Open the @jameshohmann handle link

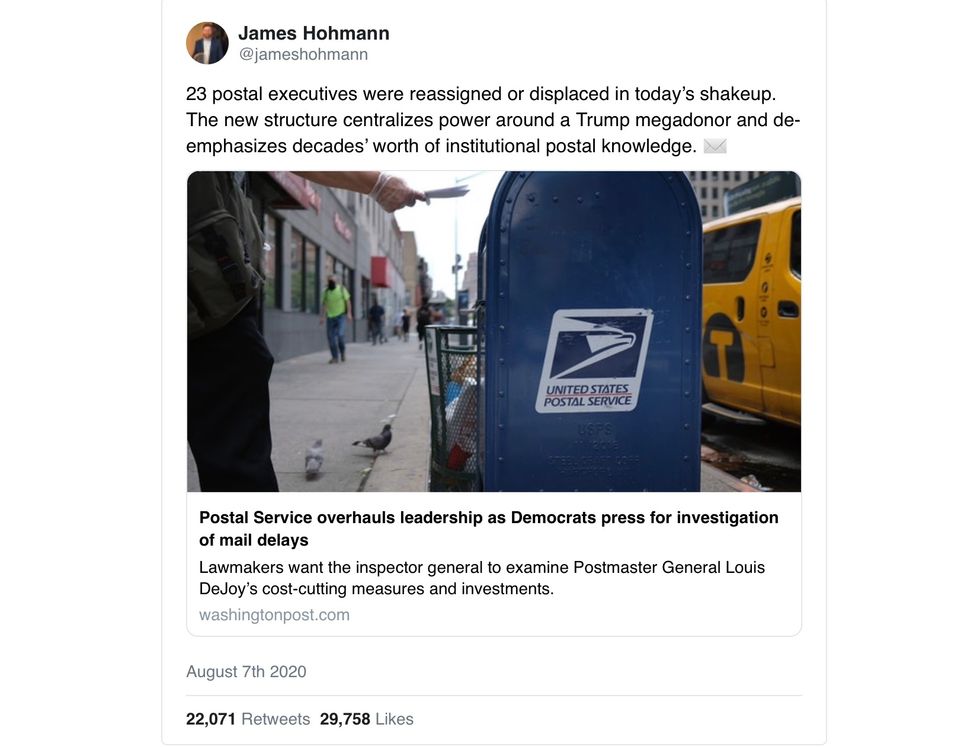(x=303, y=54)
